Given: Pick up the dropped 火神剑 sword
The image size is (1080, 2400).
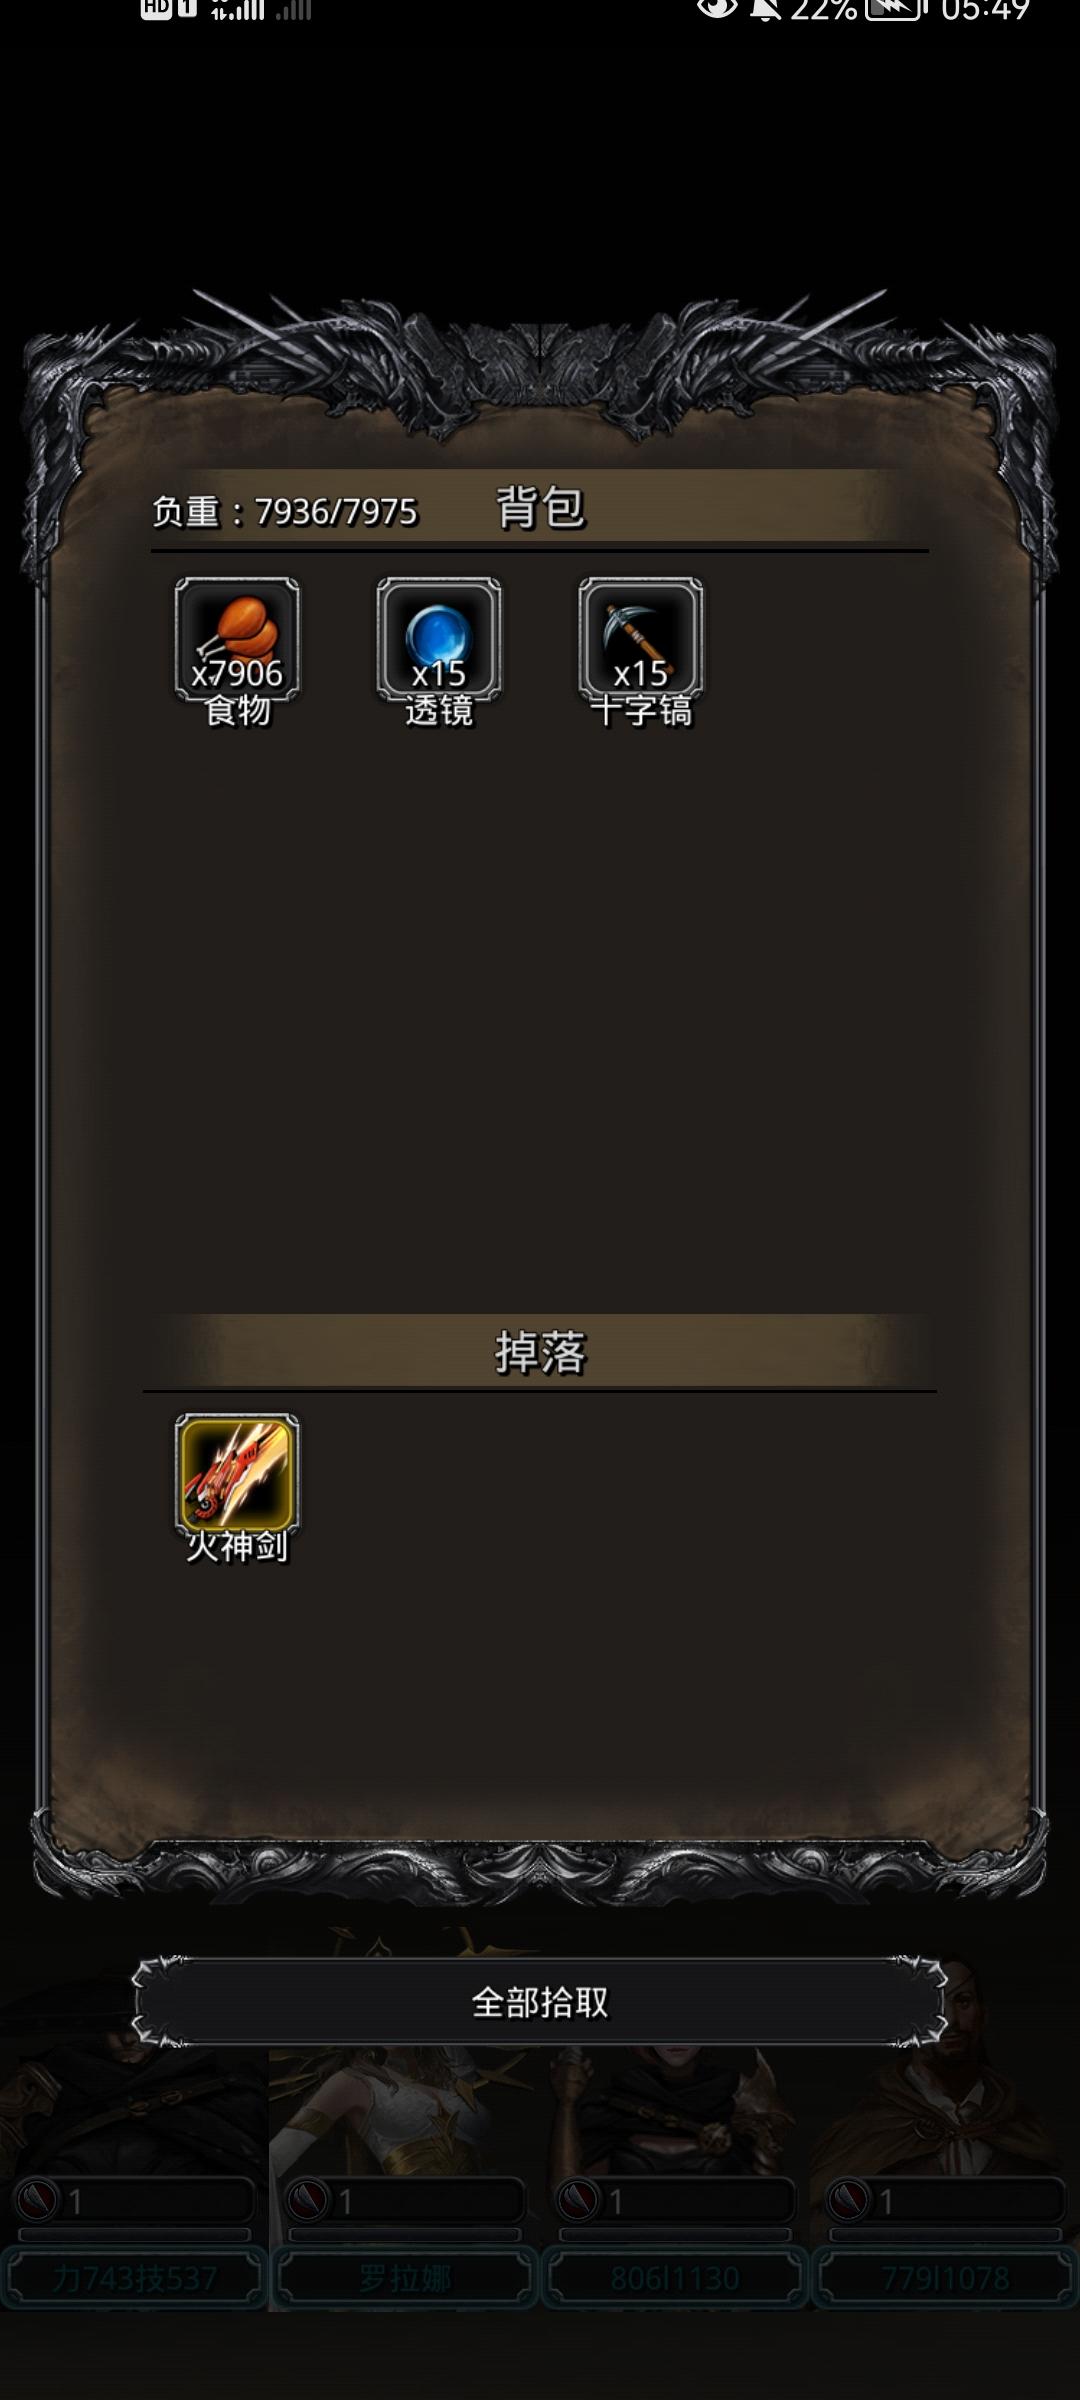Looking at the screenshot, I should coord(237,1476).
